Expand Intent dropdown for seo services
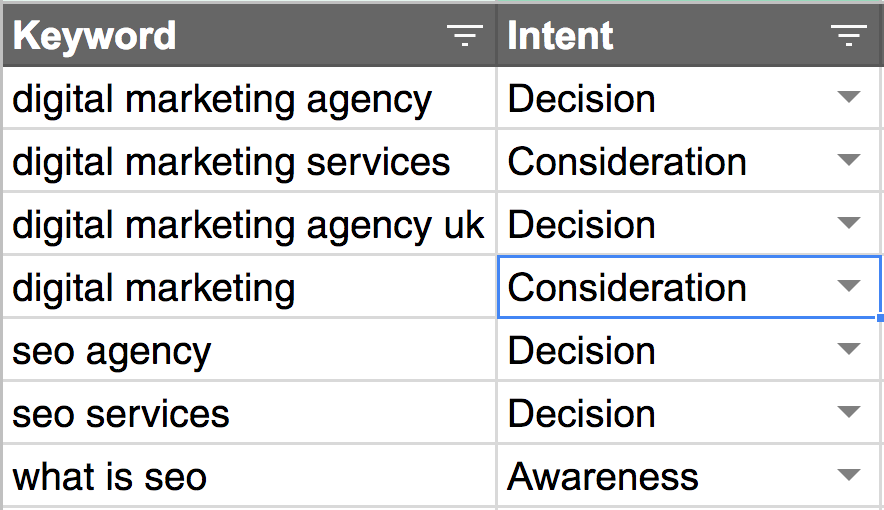The height and width of the screenshot is (510, 884). click(x=849, y=413)
